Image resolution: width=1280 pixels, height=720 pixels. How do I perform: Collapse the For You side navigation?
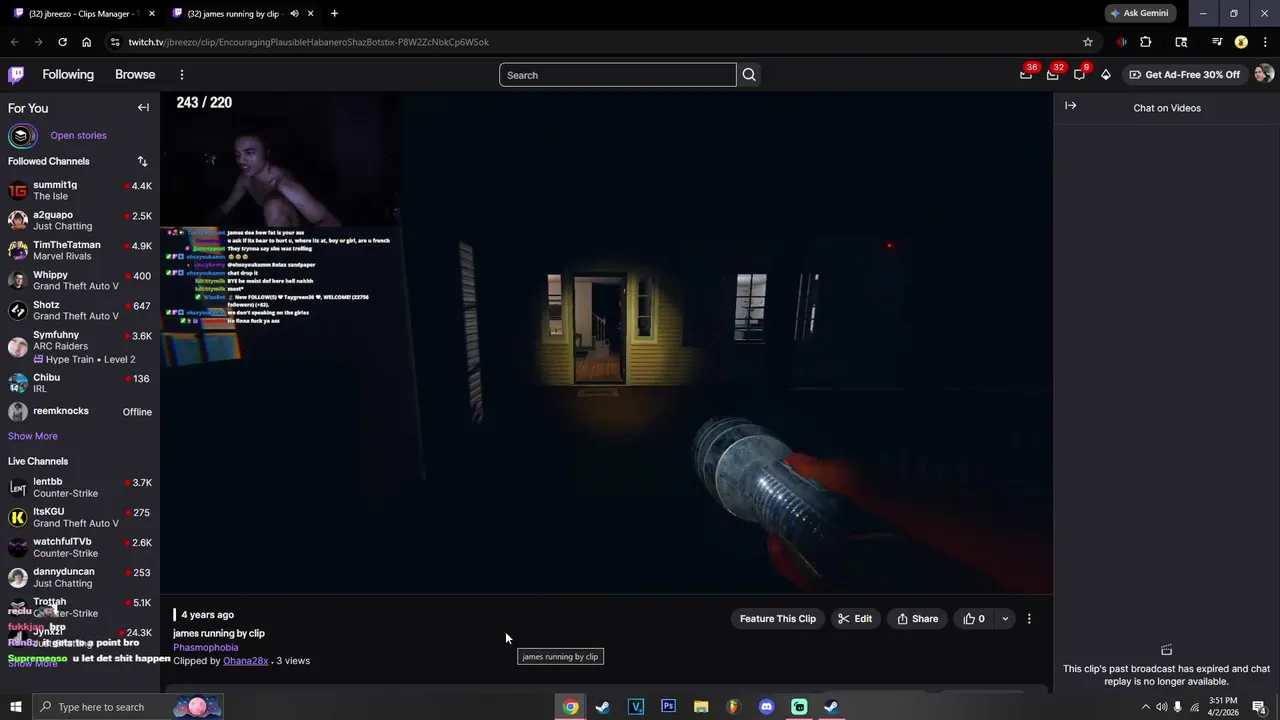(143, 108)
